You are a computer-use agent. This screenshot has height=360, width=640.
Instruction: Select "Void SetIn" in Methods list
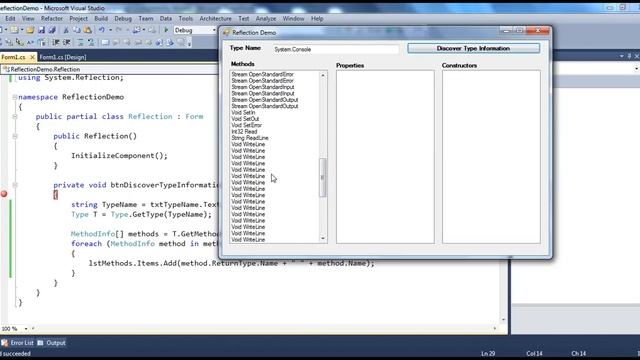tap(243, 113)
